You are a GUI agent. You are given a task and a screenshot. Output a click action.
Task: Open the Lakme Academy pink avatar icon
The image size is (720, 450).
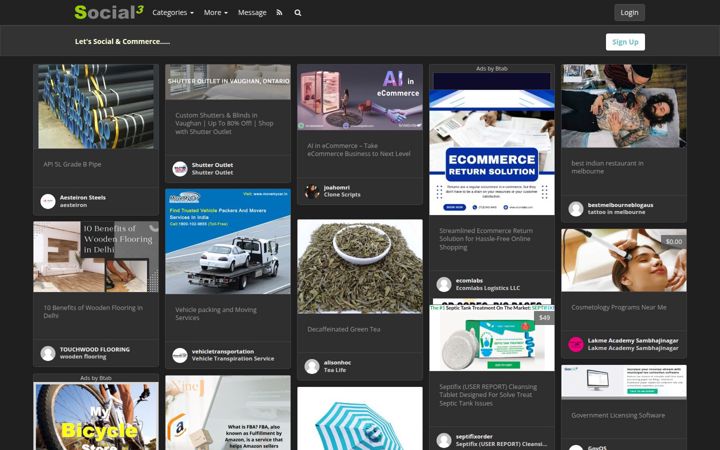pos(576,344)
